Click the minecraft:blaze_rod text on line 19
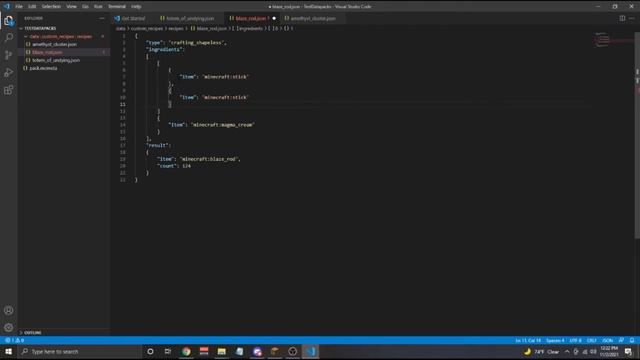Screen dimensions: 640x360 (209, 159)
